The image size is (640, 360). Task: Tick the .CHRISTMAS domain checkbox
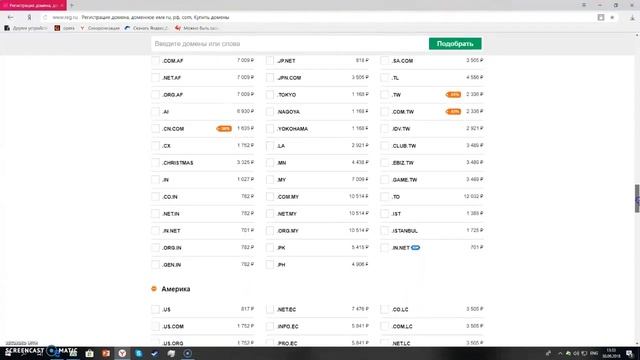[x=156, y=163]
